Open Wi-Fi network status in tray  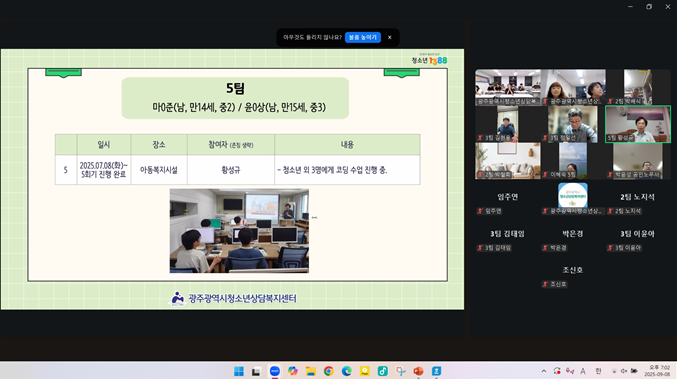click(614, 371)
